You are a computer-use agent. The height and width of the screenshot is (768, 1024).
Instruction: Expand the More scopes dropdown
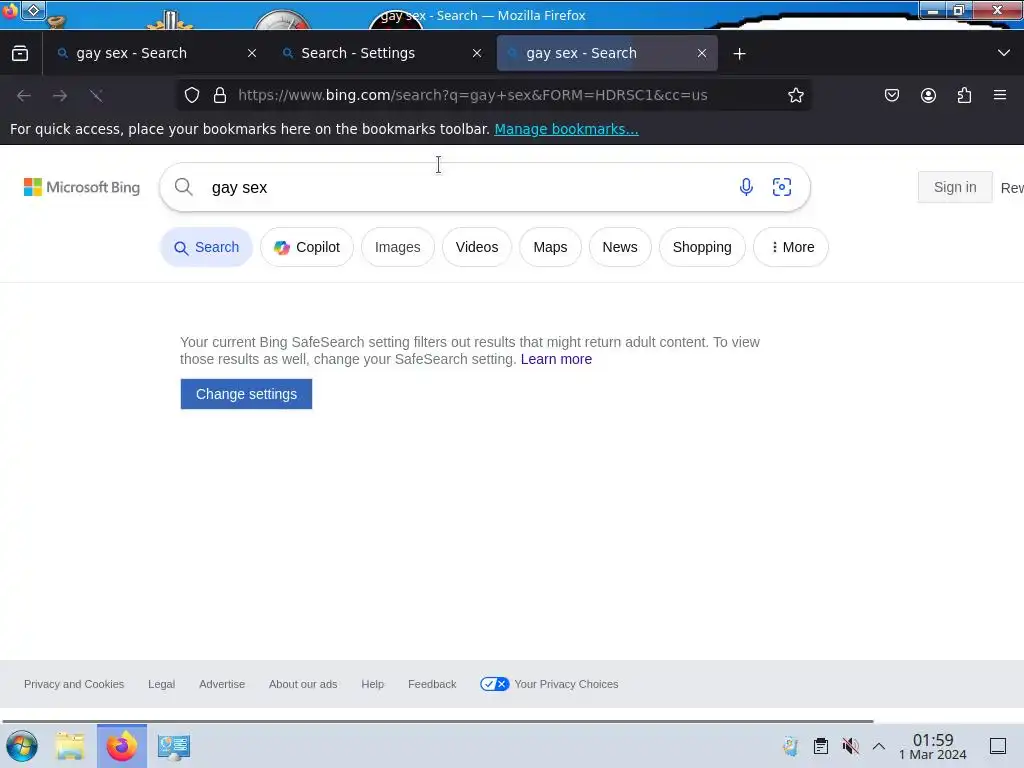pos(791,247)
